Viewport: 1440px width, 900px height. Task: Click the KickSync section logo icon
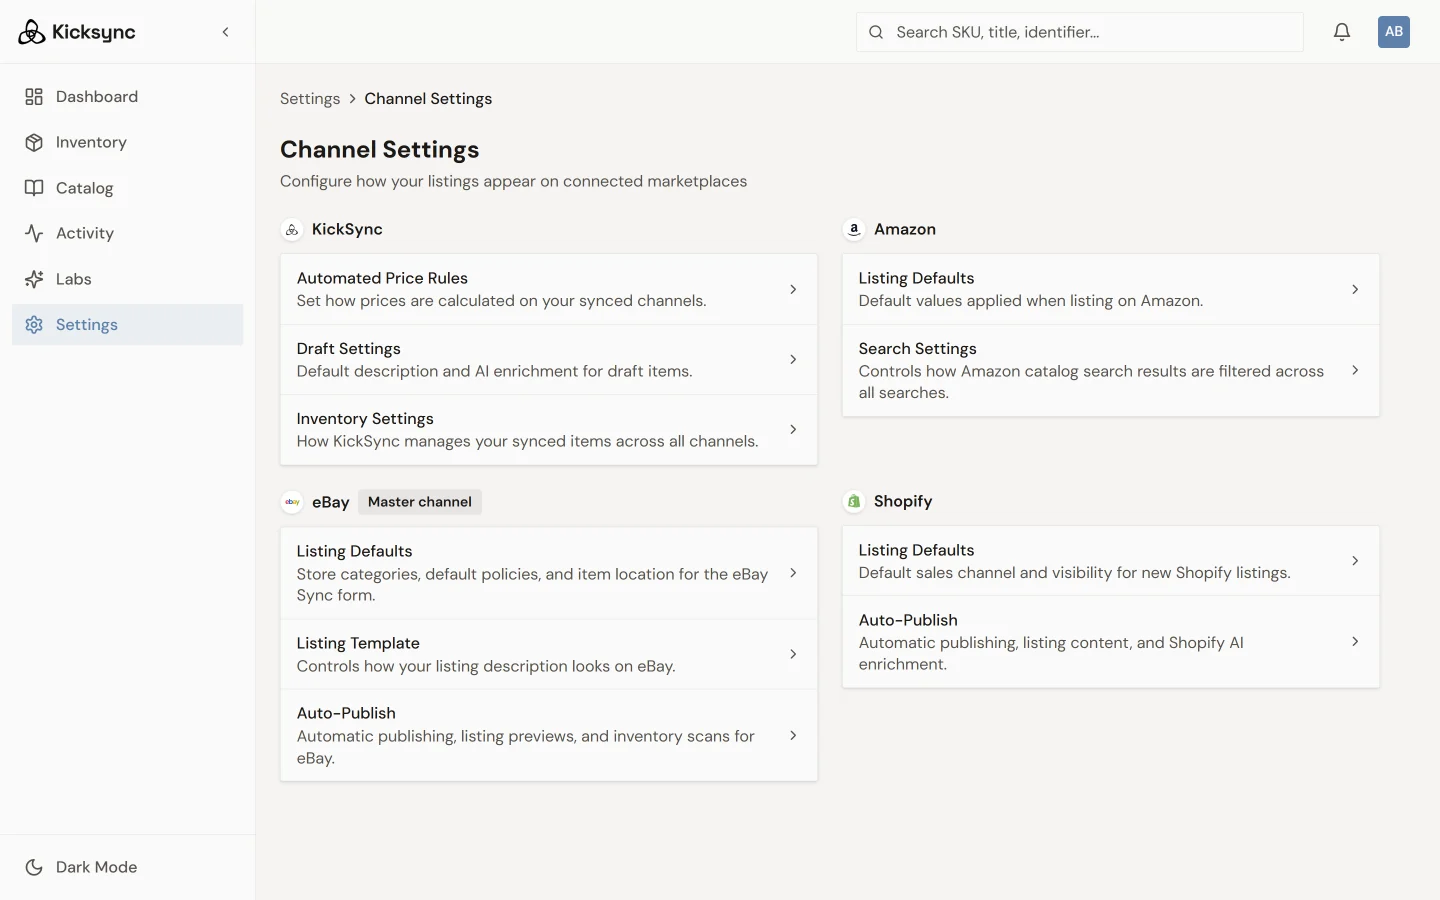point(292,230)
